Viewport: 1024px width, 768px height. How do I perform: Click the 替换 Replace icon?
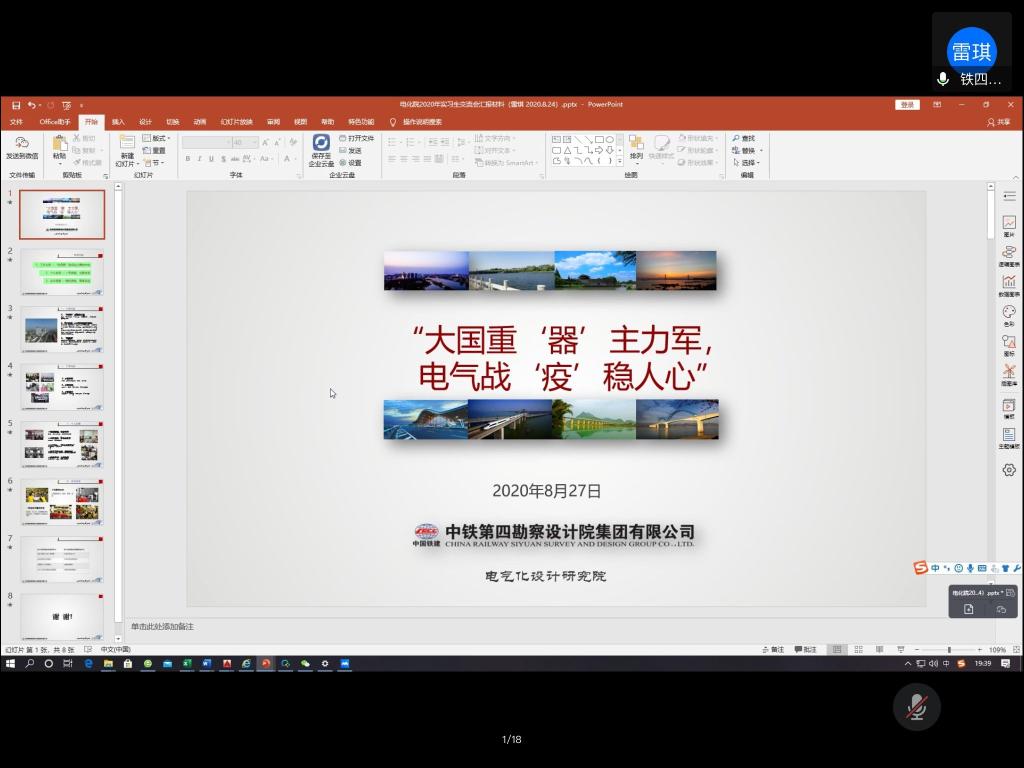(x=744, y=150)
